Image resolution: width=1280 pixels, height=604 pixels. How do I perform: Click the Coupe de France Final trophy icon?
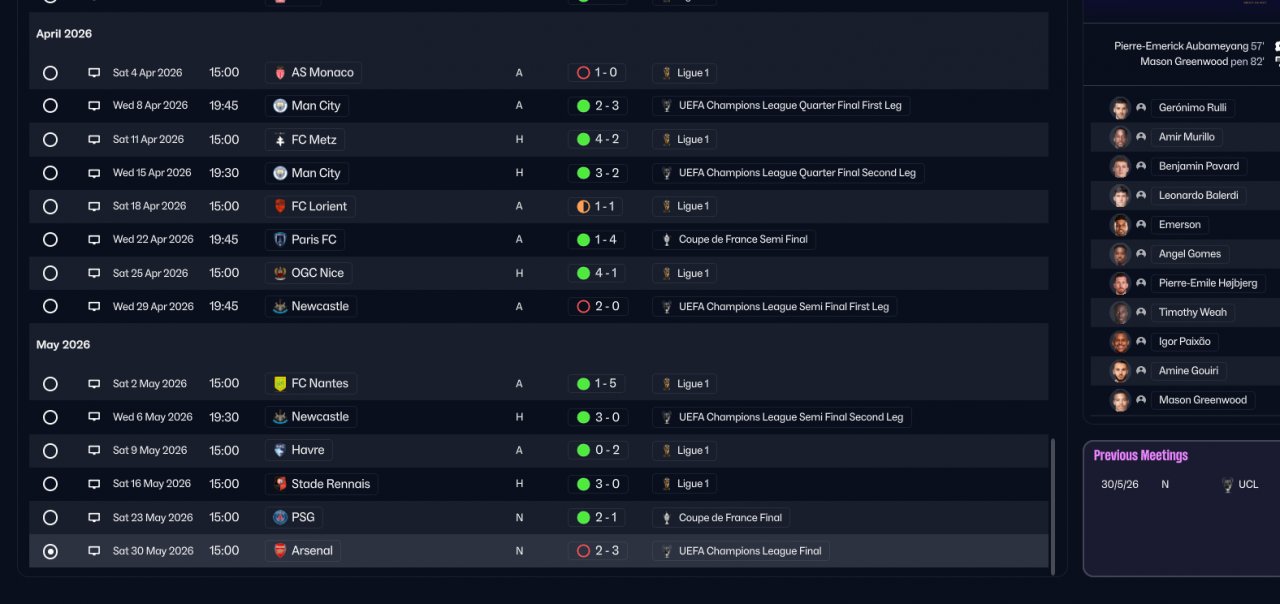[x=666, y=518]
